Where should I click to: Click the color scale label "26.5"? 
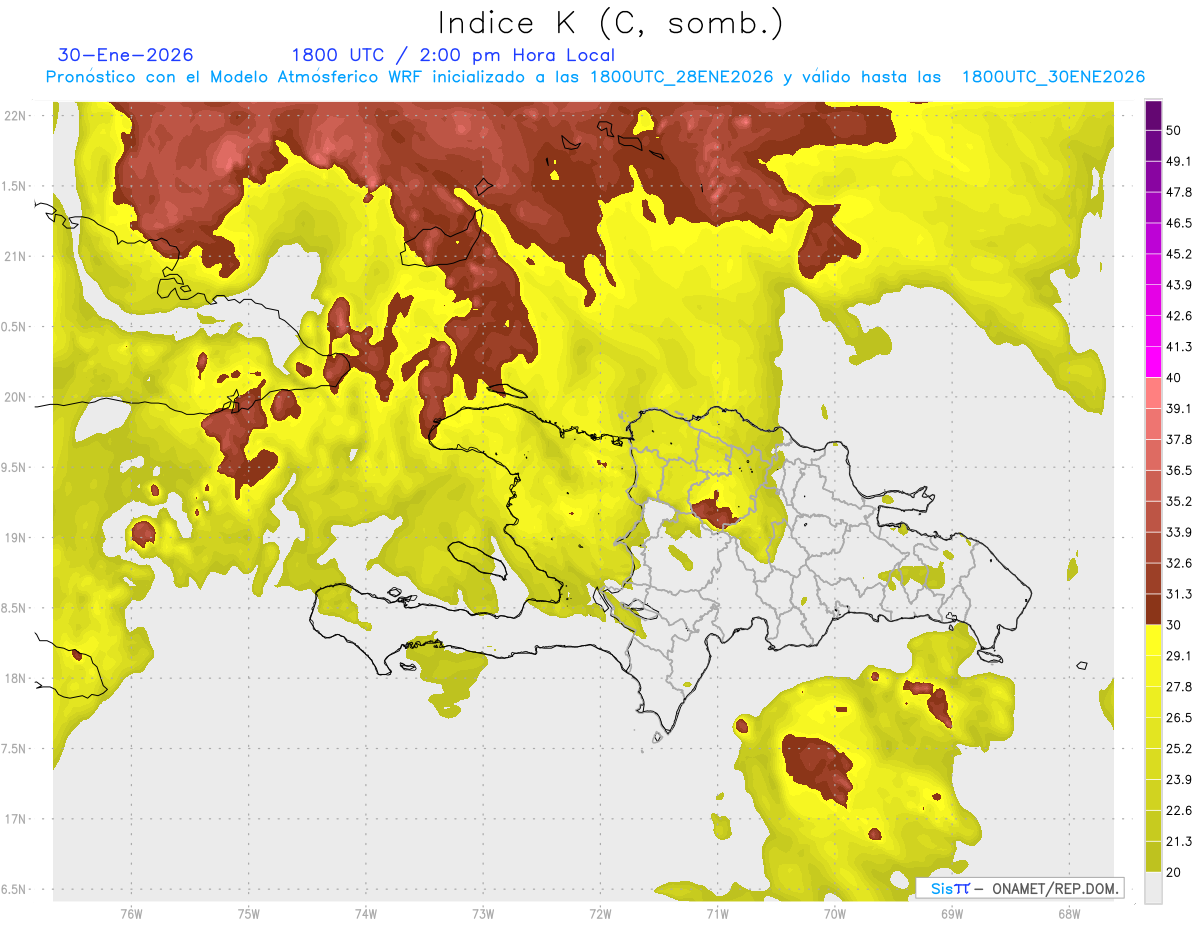coord(1179,717)
